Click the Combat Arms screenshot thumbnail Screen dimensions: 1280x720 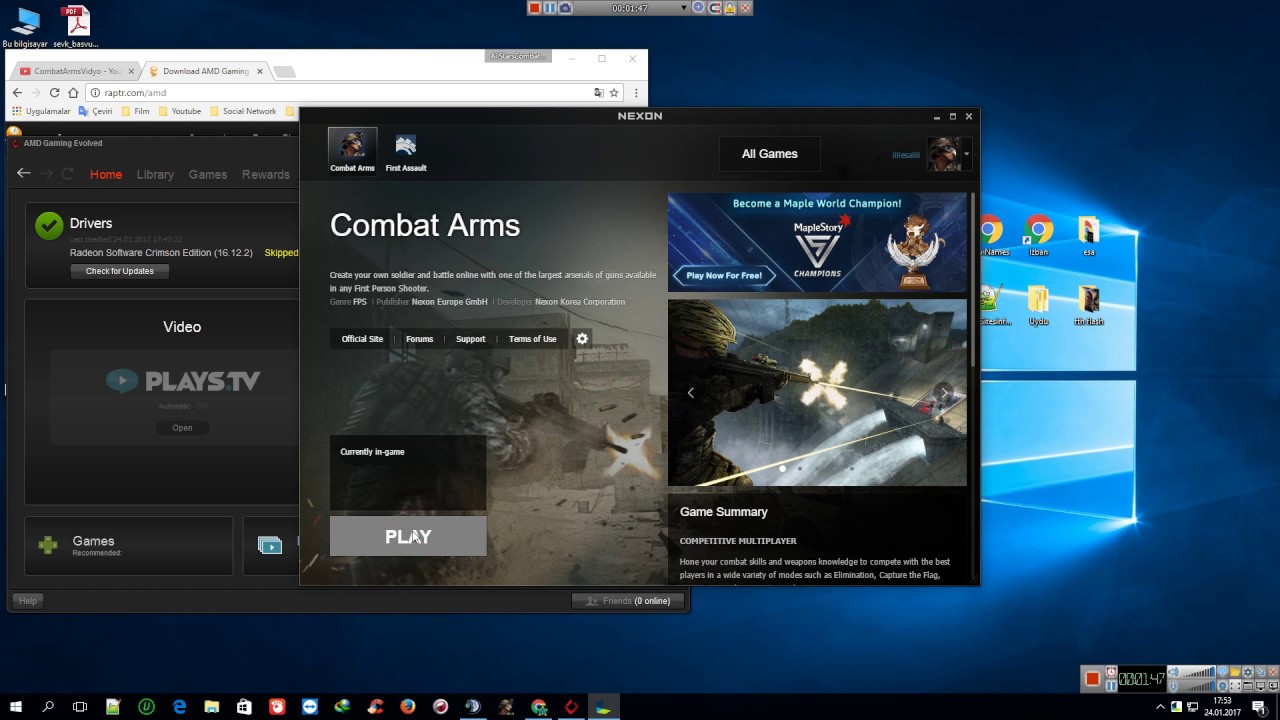click(x=817, y=392)
